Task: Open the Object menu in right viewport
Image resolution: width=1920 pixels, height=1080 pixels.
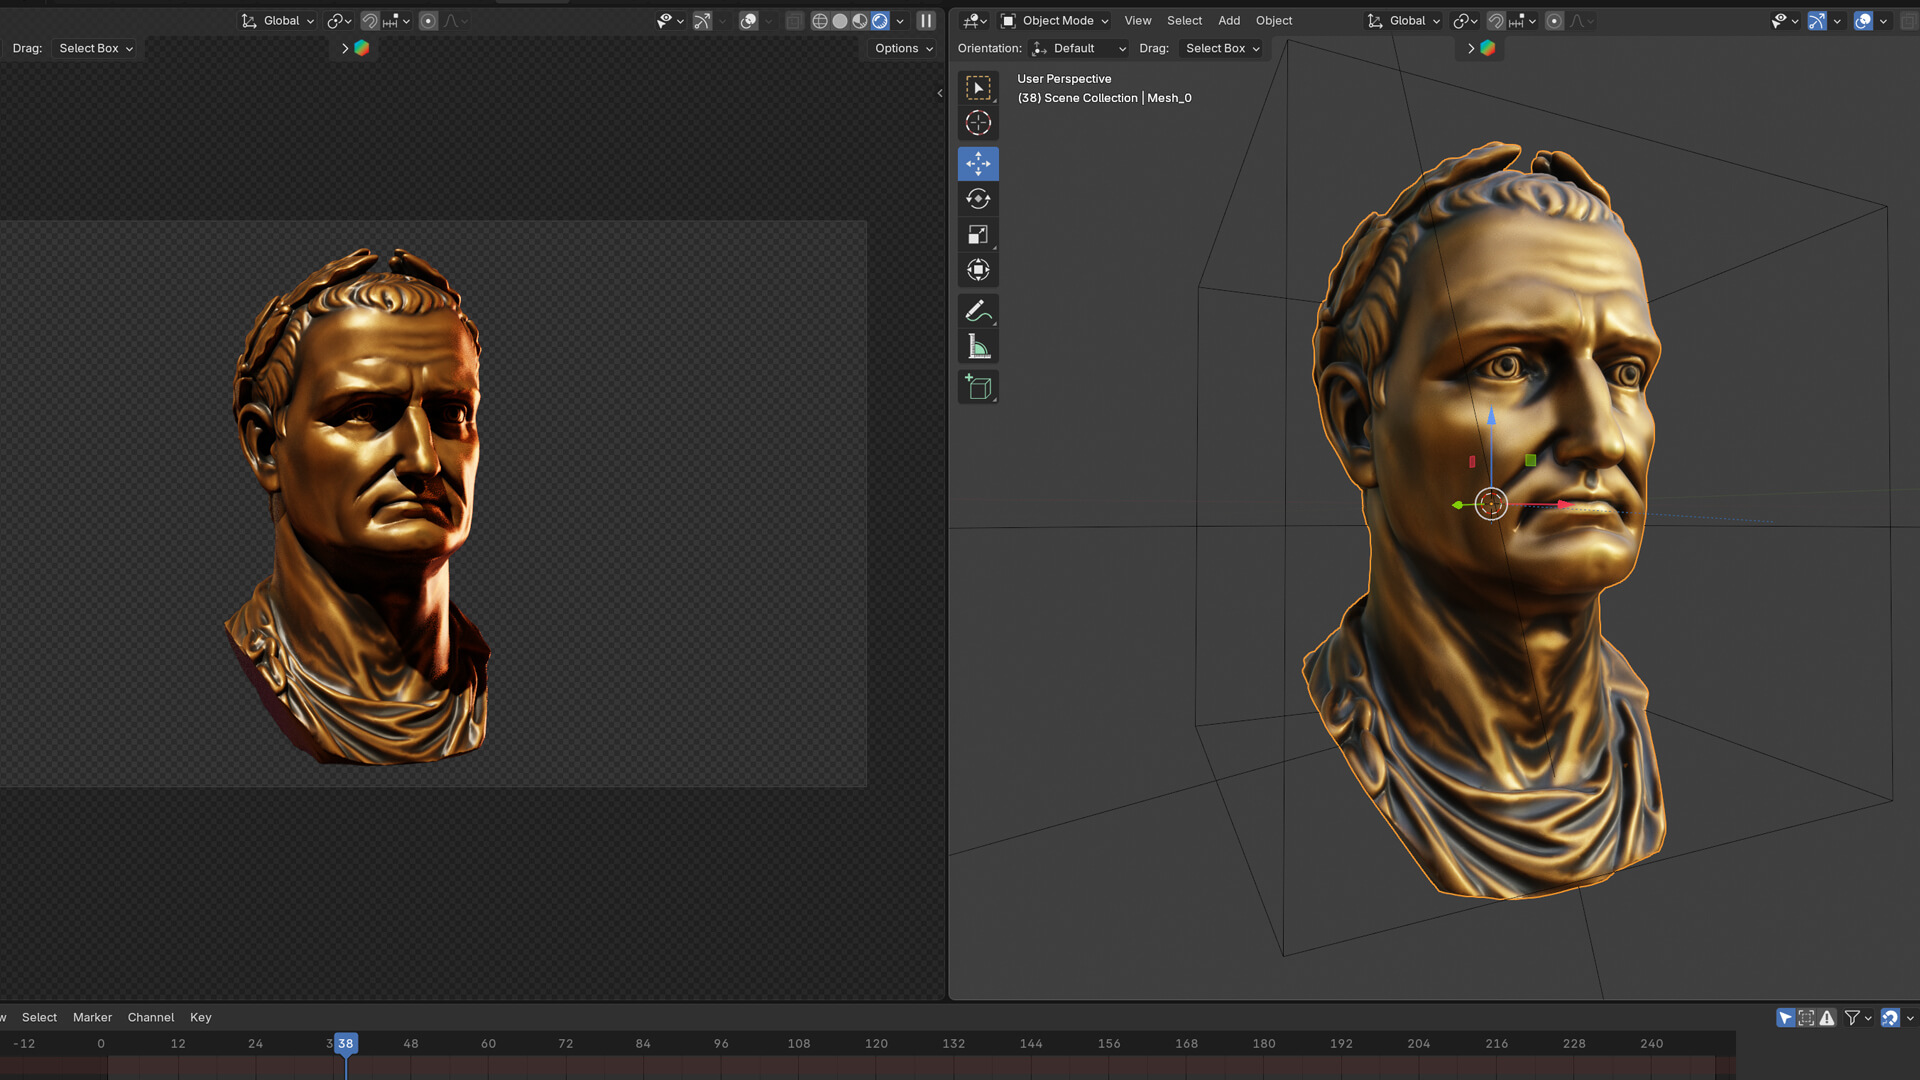Action: (1274, 21)
